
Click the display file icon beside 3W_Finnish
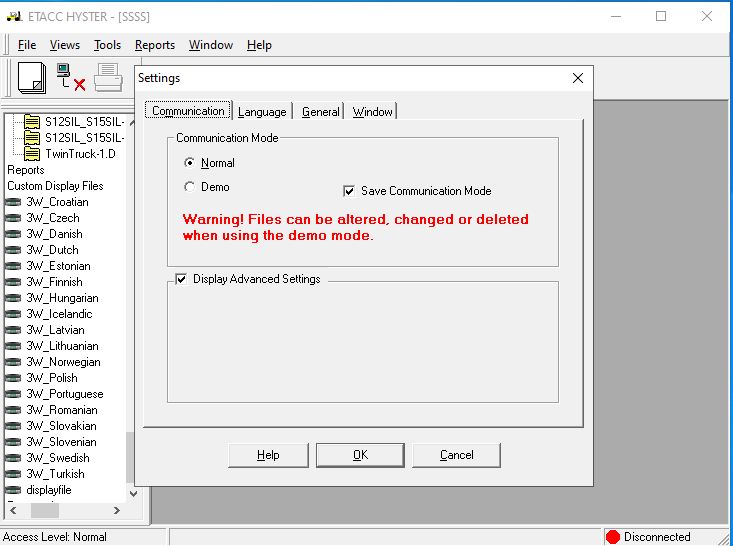point(13,282)
